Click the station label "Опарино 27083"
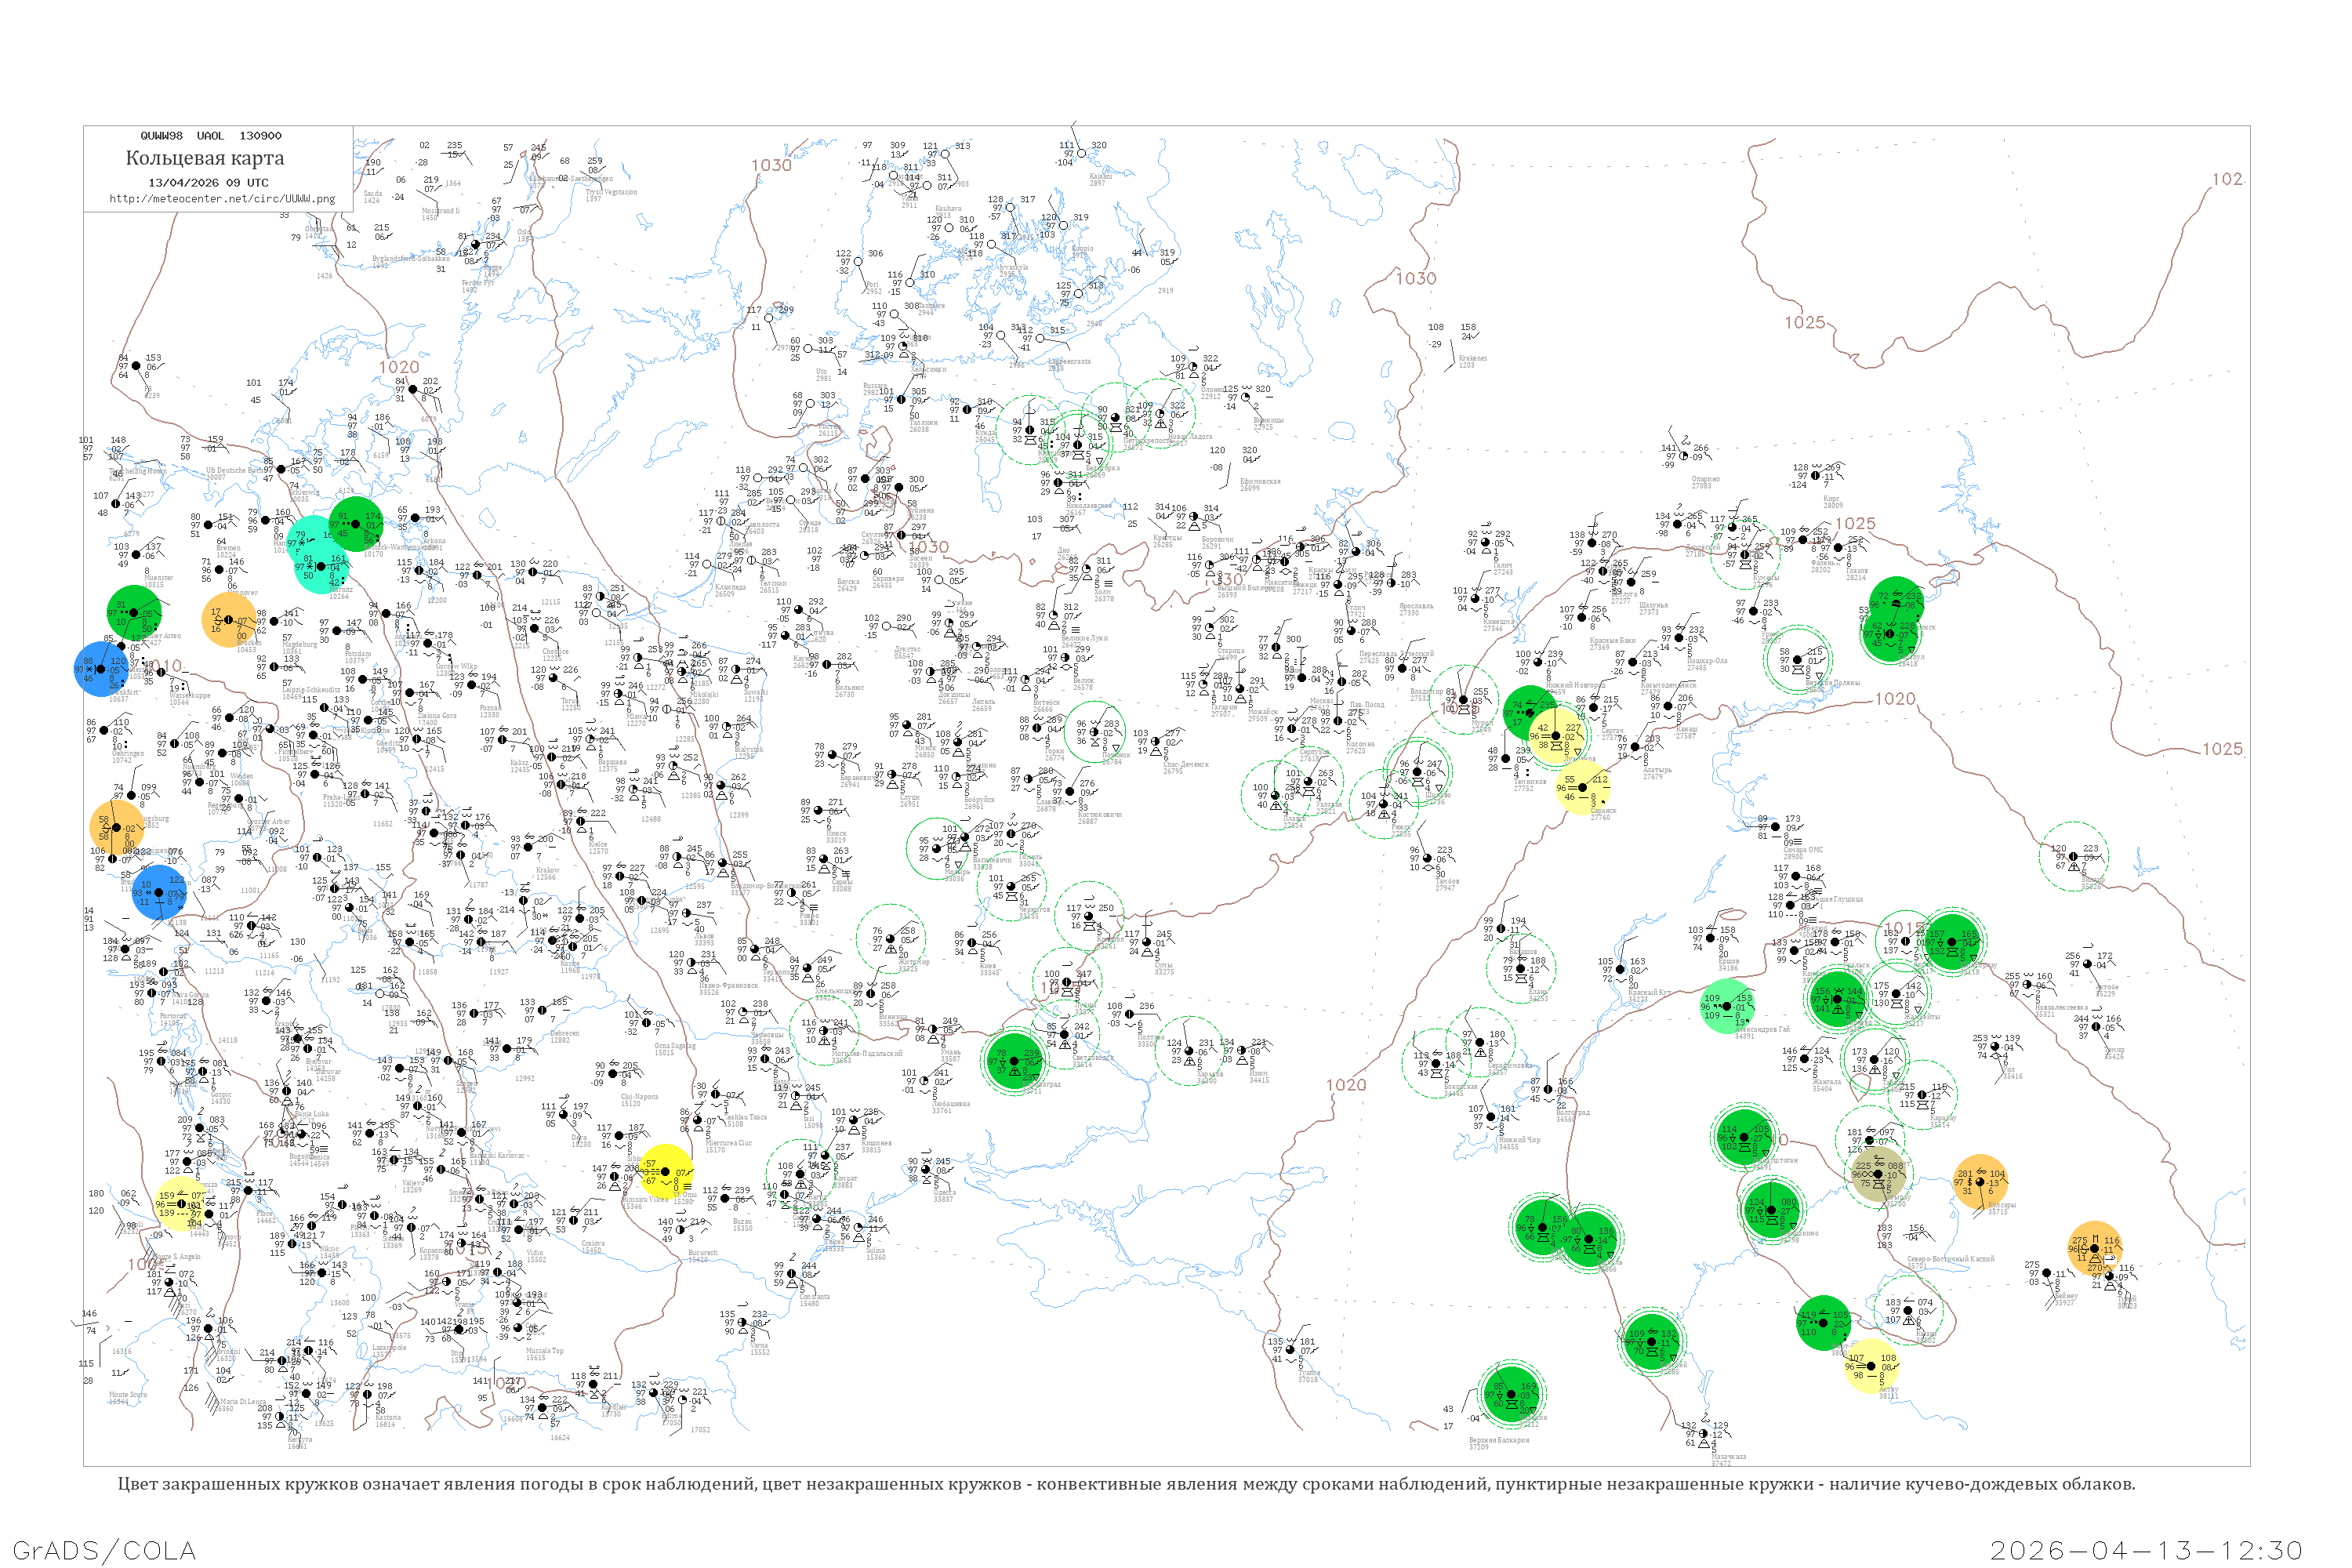 click(1706, 482)
